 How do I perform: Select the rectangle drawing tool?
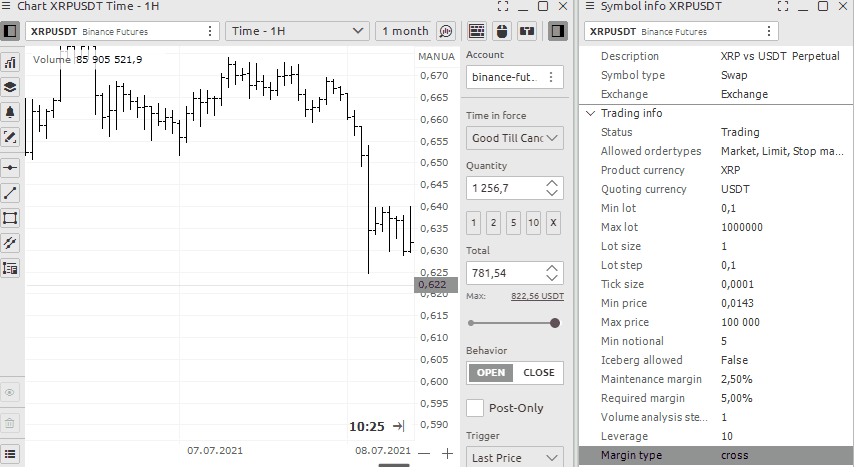click(x=11, y=218)
